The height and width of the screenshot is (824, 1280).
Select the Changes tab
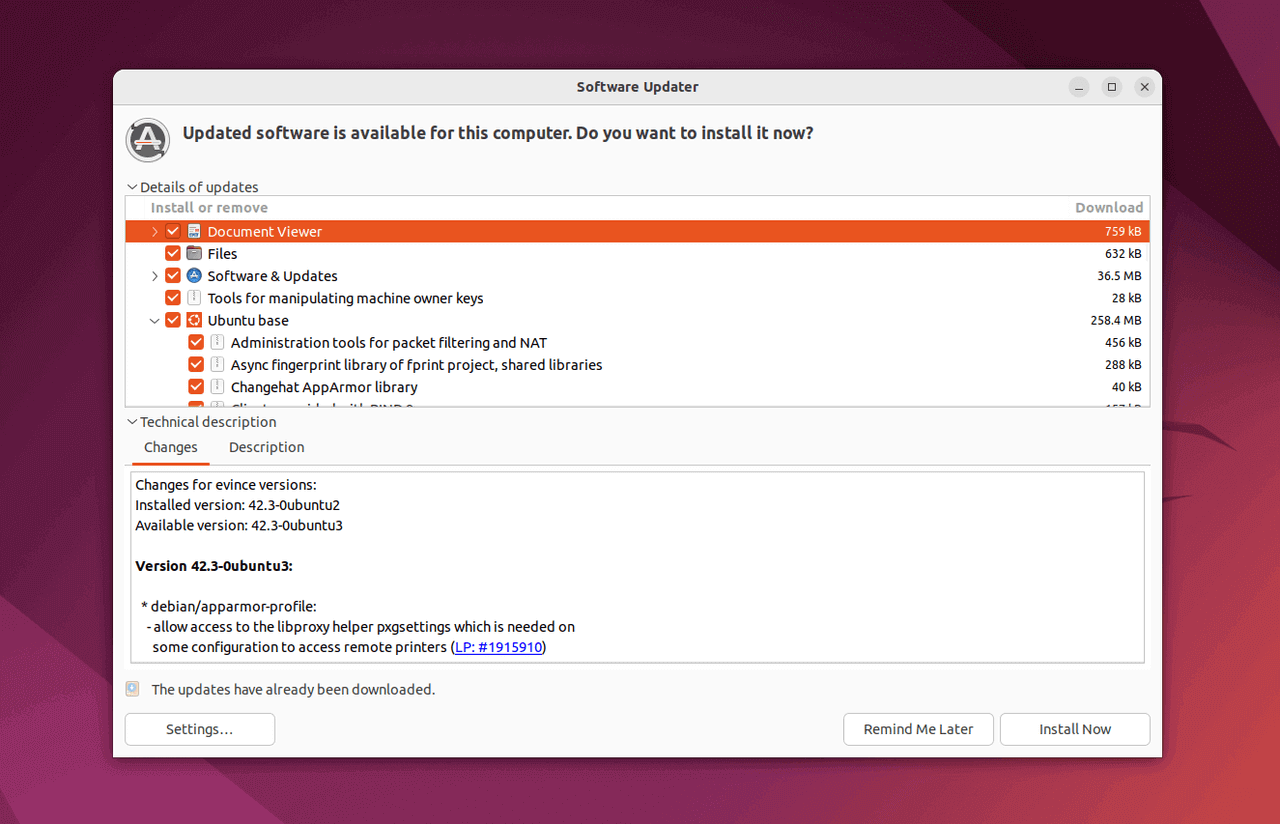pos(171,447)
